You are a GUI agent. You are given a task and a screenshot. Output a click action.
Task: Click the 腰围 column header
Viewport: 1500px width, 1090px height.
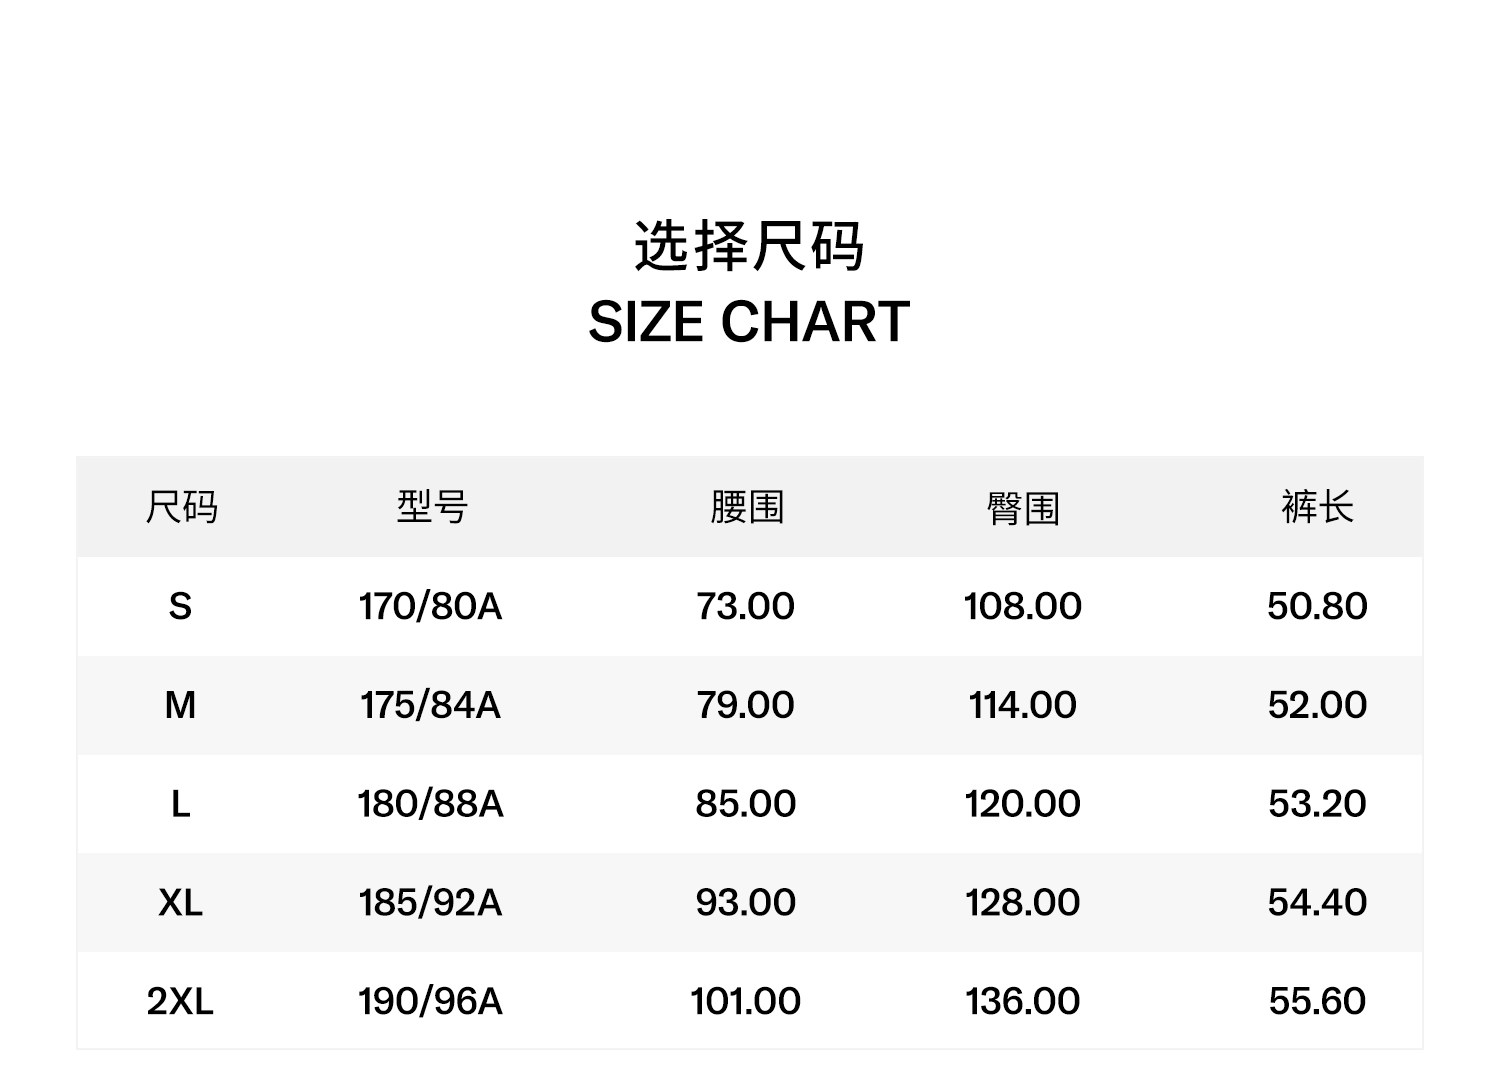tap(747, 507)
